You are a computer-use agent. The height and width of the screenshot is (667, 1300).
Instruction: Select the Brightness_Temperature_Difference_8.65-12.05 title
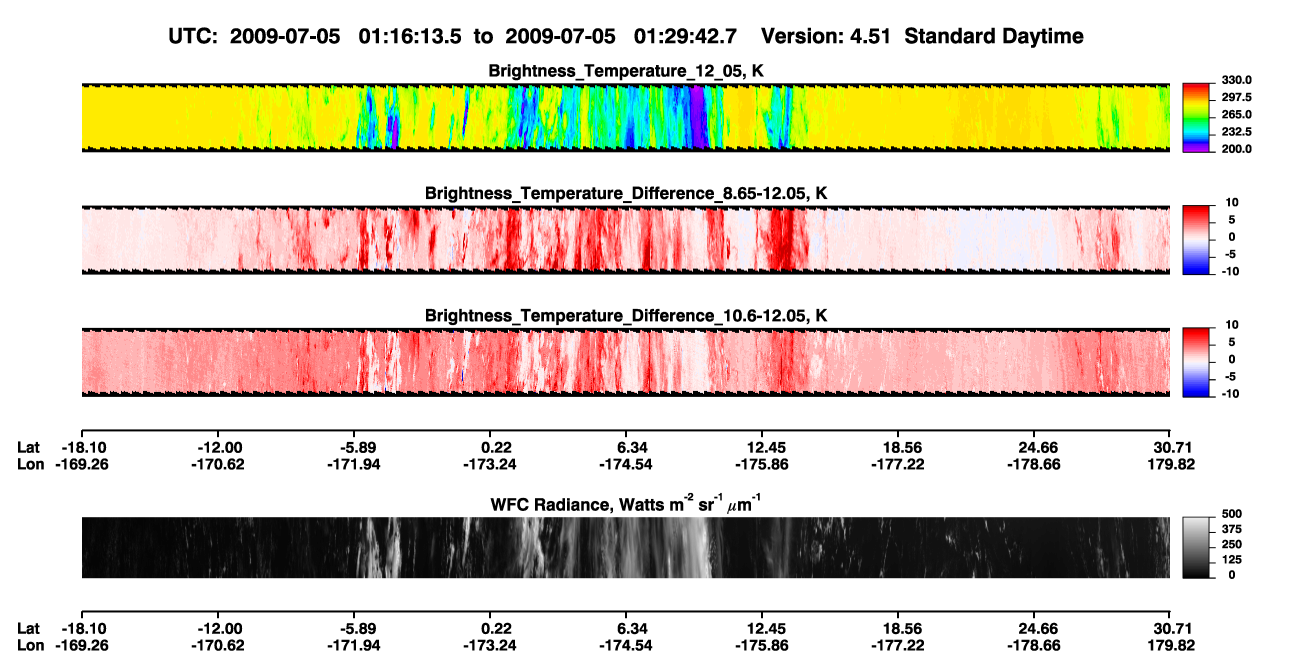pos(626,193)
